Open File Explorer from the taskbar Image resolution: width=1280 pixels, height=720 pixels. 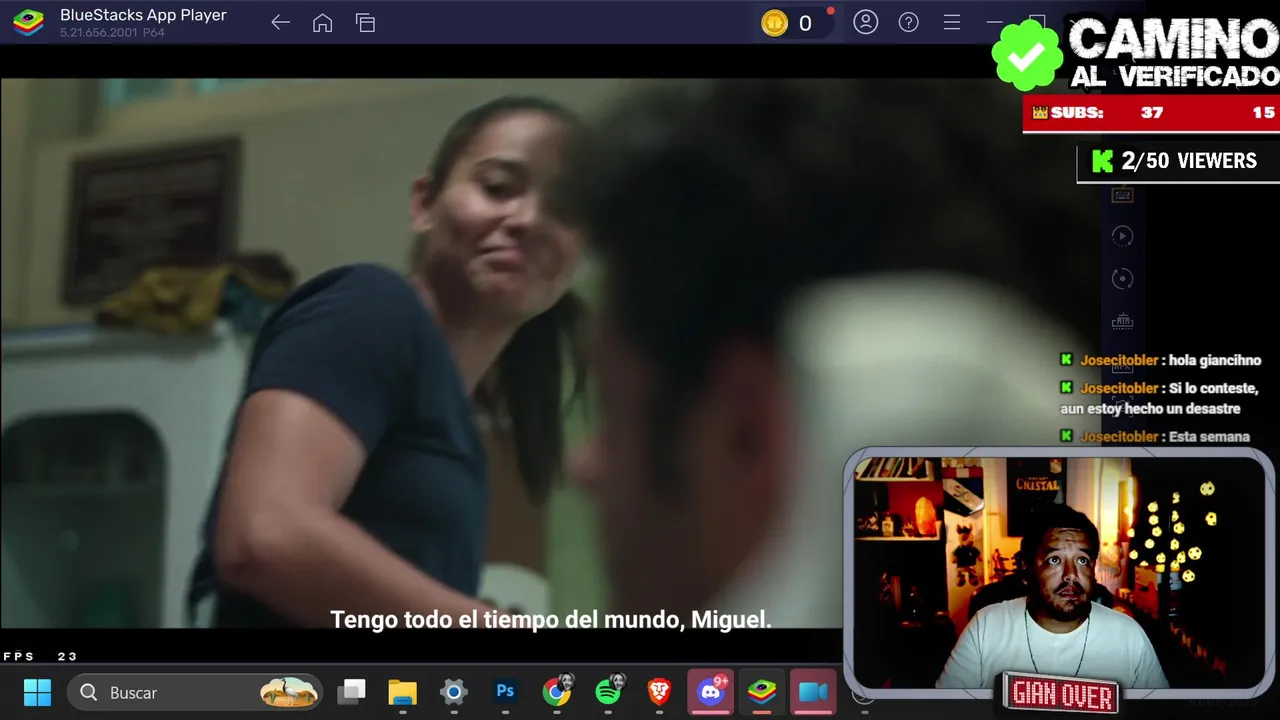402,692
